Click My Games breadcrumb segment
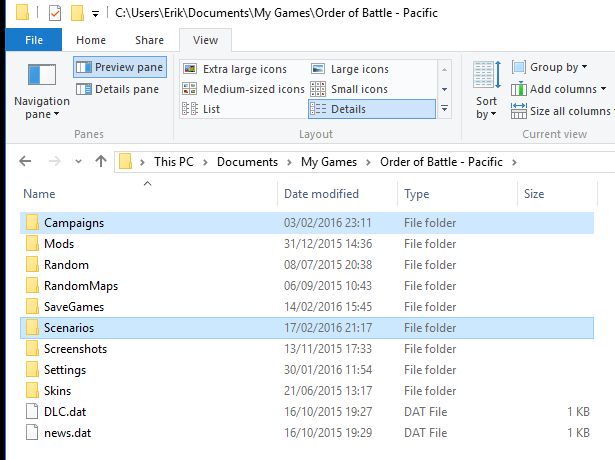The width and height of the screenshot is (615, 460). point(329,162)
